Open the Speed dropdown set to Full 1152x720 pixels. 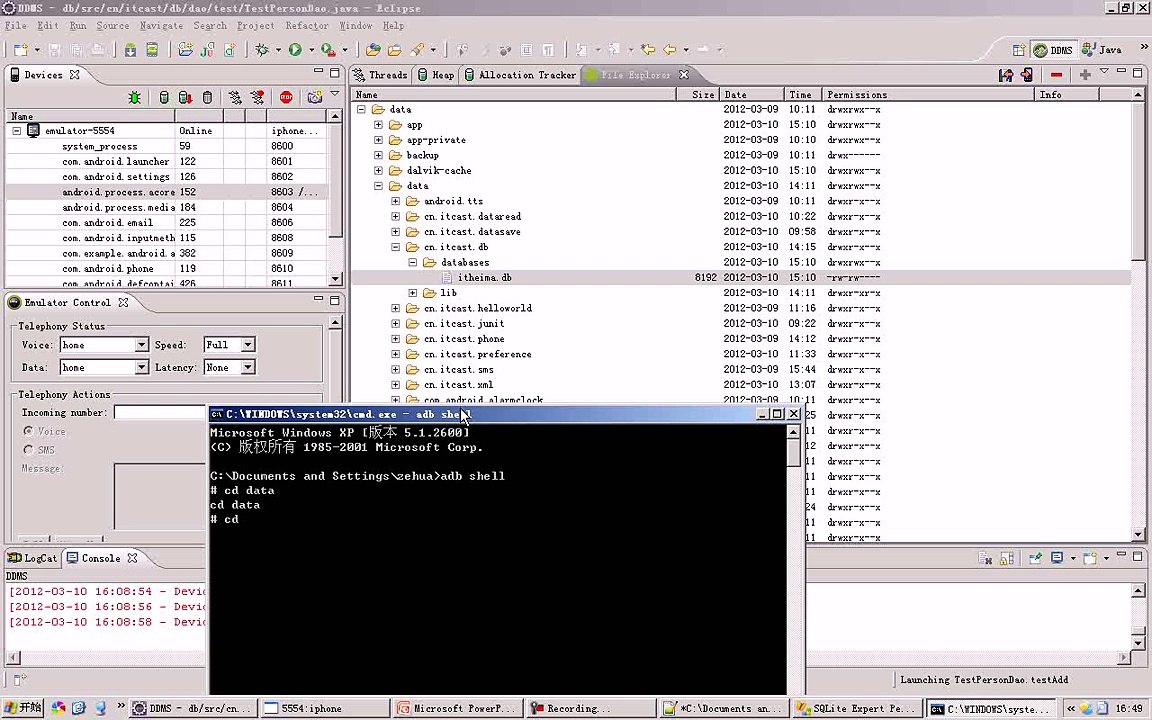pyautogui.click(x=247, y=345)
